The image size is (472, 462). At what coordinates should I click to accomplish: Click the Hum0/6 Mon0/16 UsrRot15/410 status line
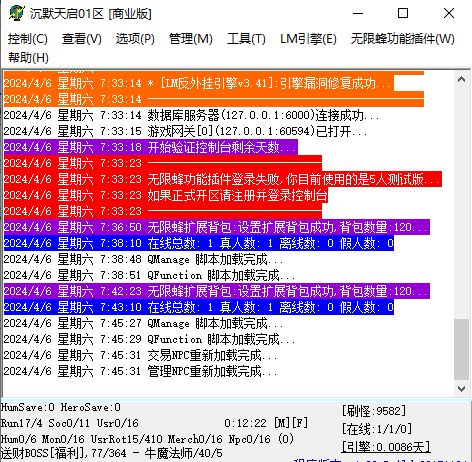click(147, 439)
